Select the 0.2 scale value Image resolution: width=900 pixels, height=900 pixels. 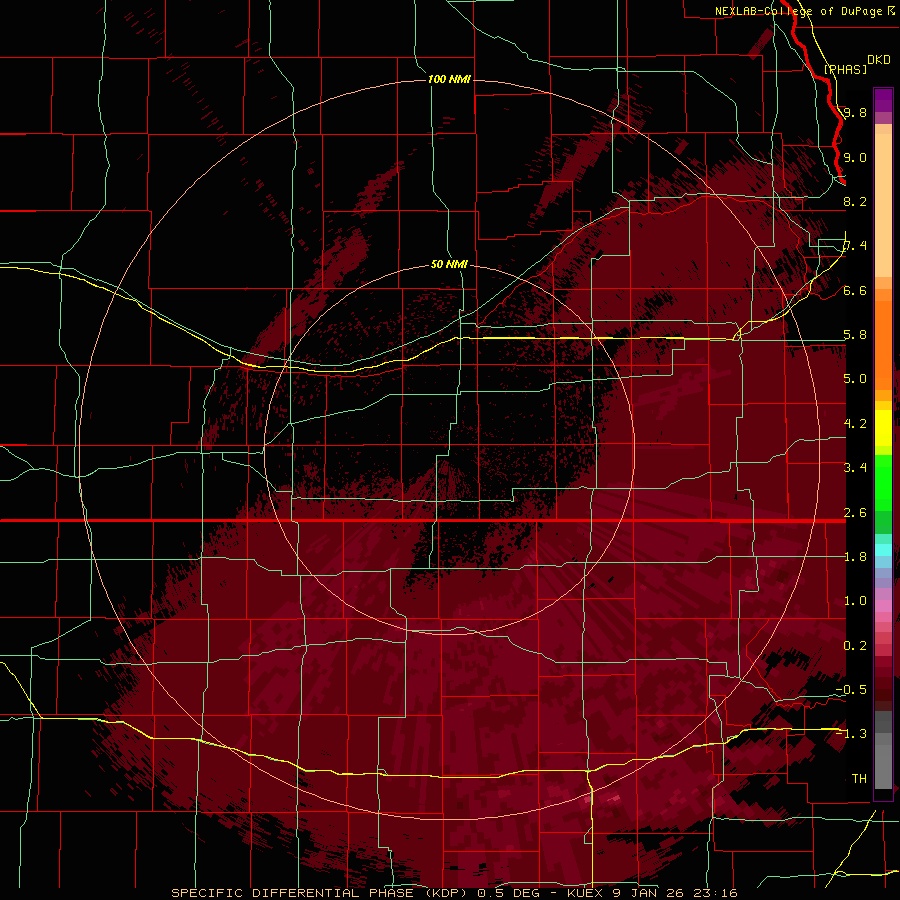855,646
